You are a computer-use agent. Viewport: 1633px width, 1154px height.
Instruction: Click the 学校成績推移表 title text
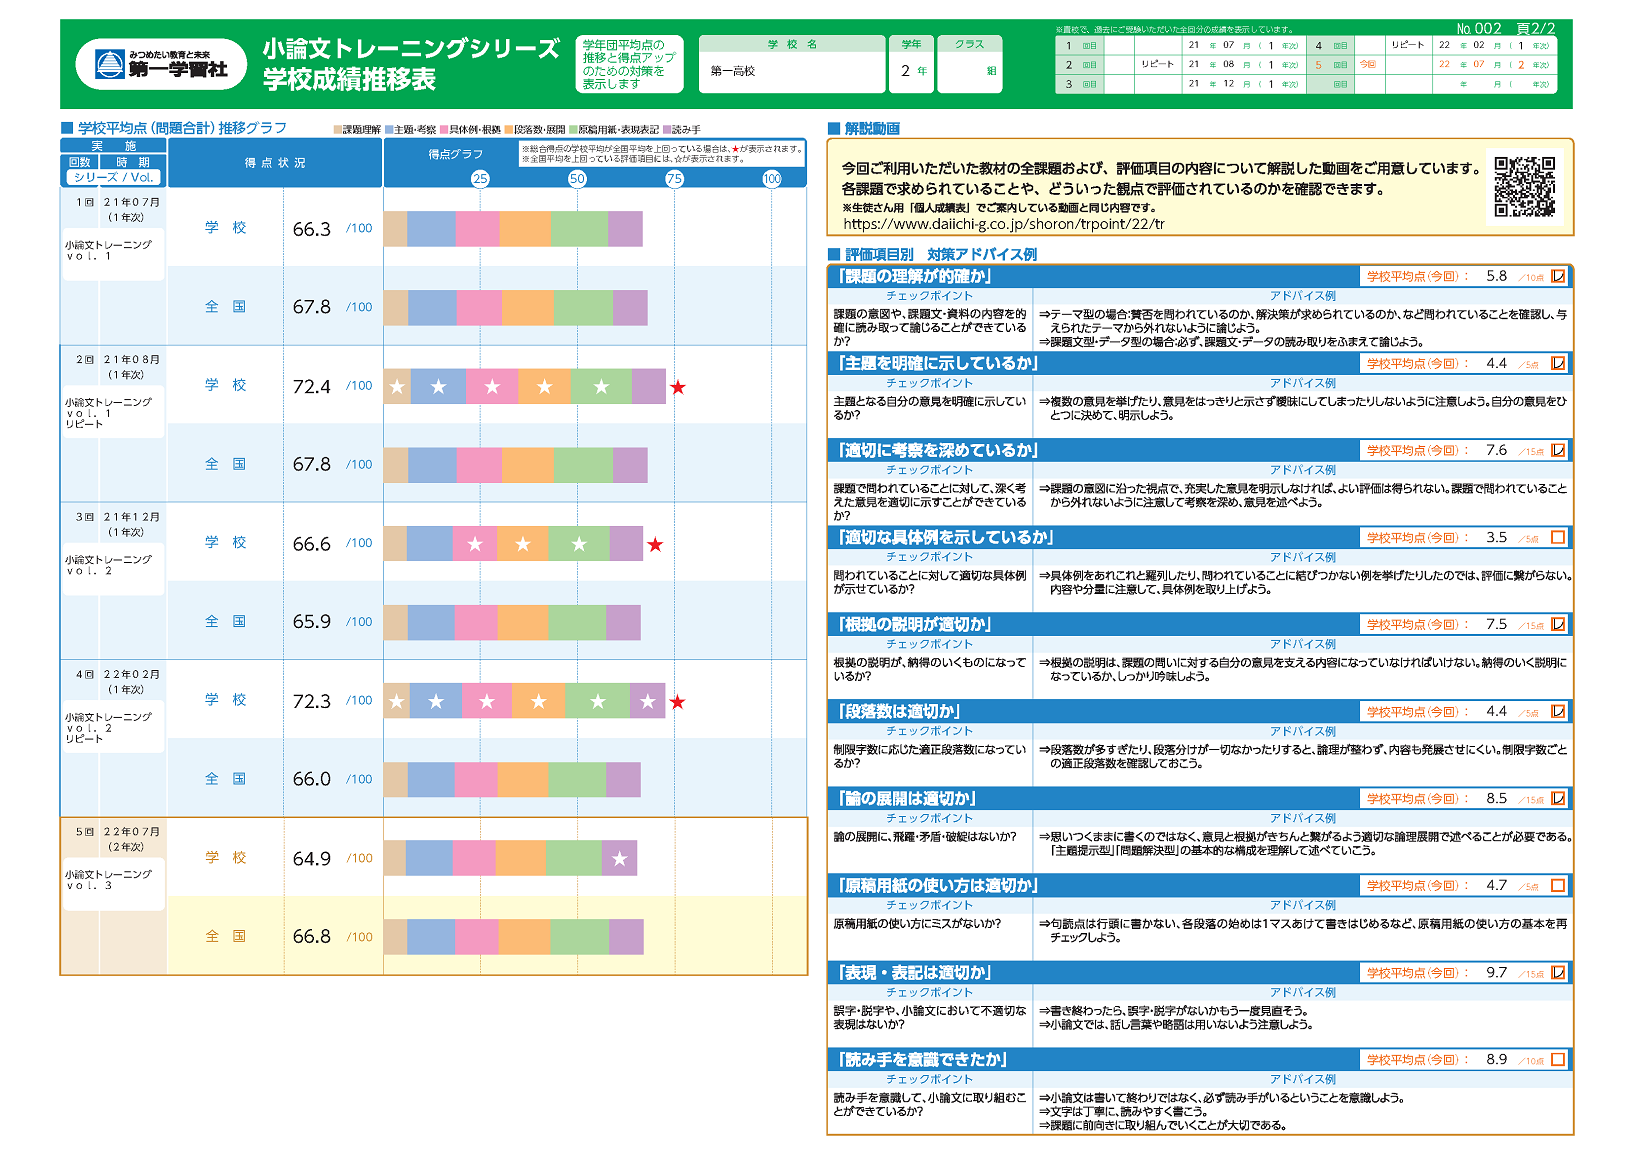point(349,80)
